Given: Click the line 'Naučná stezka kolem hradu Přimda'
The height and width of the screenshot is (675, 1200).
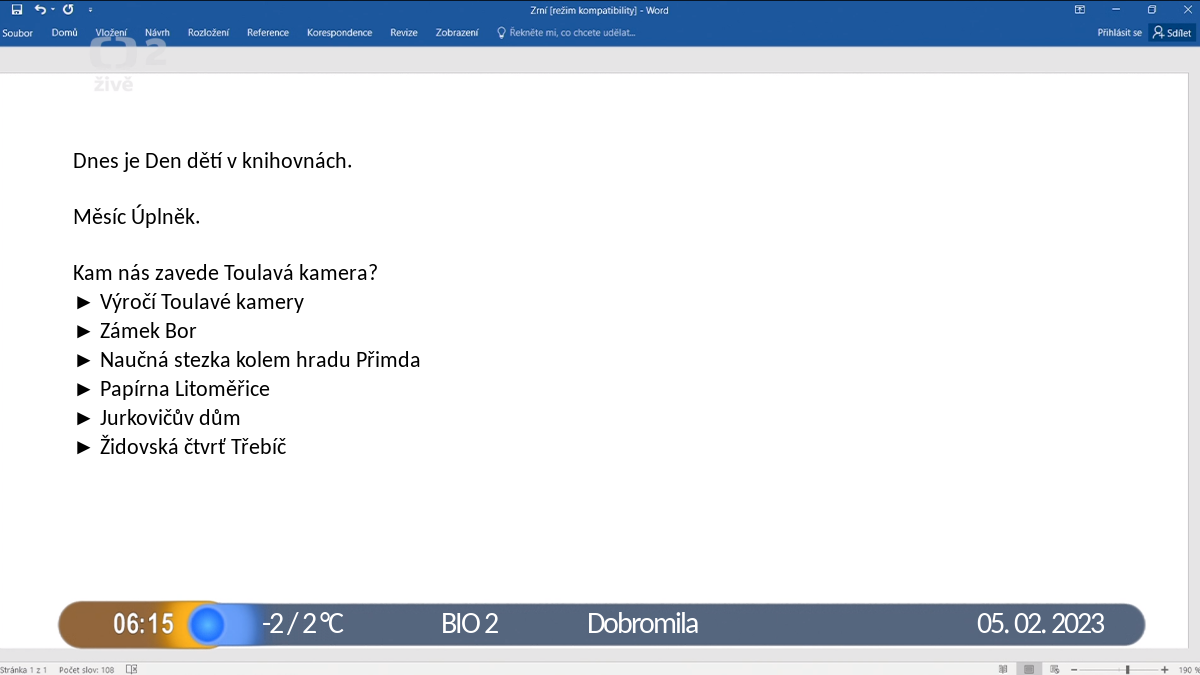Looking at the screenshot, I should [x=247, y=360].
